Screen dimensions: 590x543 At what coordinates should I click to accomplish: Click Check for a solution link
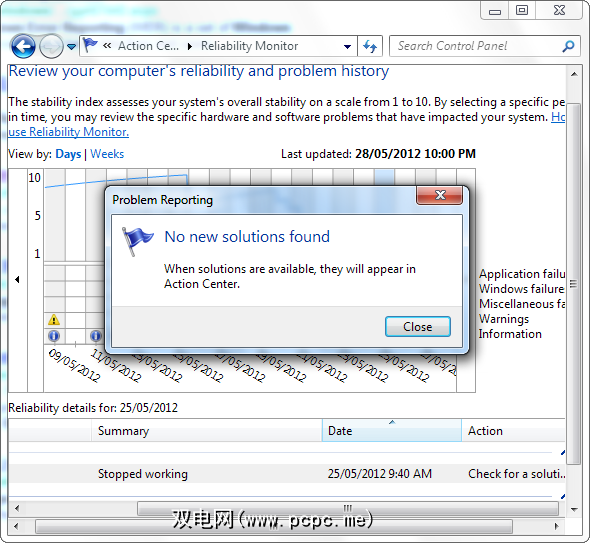[517, 474]
